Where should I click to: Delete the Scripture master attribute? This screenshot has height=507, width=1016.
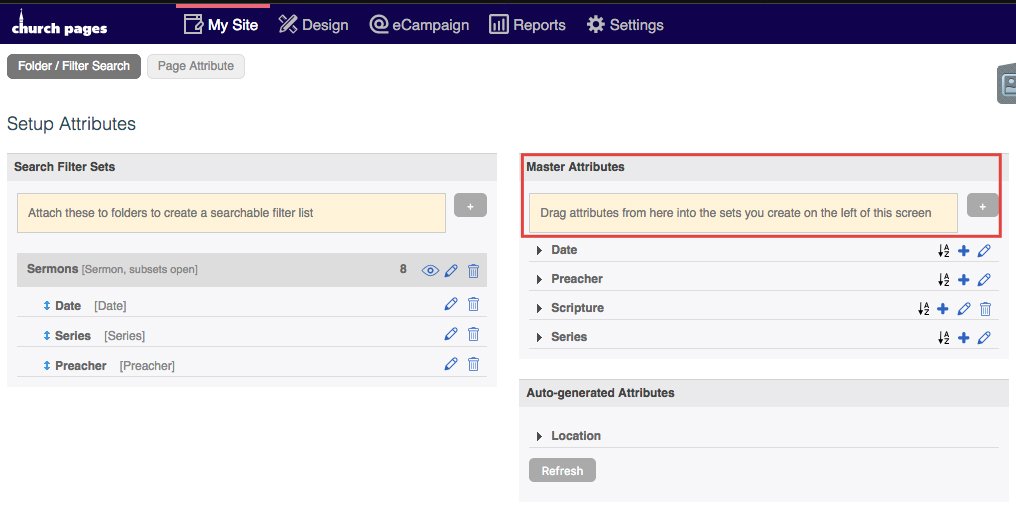[x=986, y=309]
